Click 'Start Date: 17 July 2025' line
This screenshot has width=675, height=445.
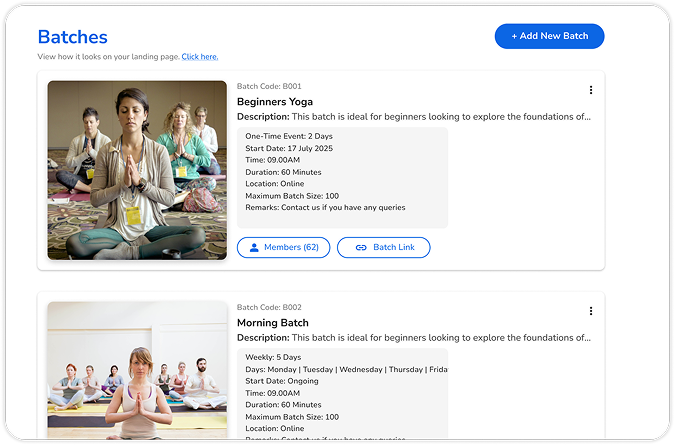(289, 148)
